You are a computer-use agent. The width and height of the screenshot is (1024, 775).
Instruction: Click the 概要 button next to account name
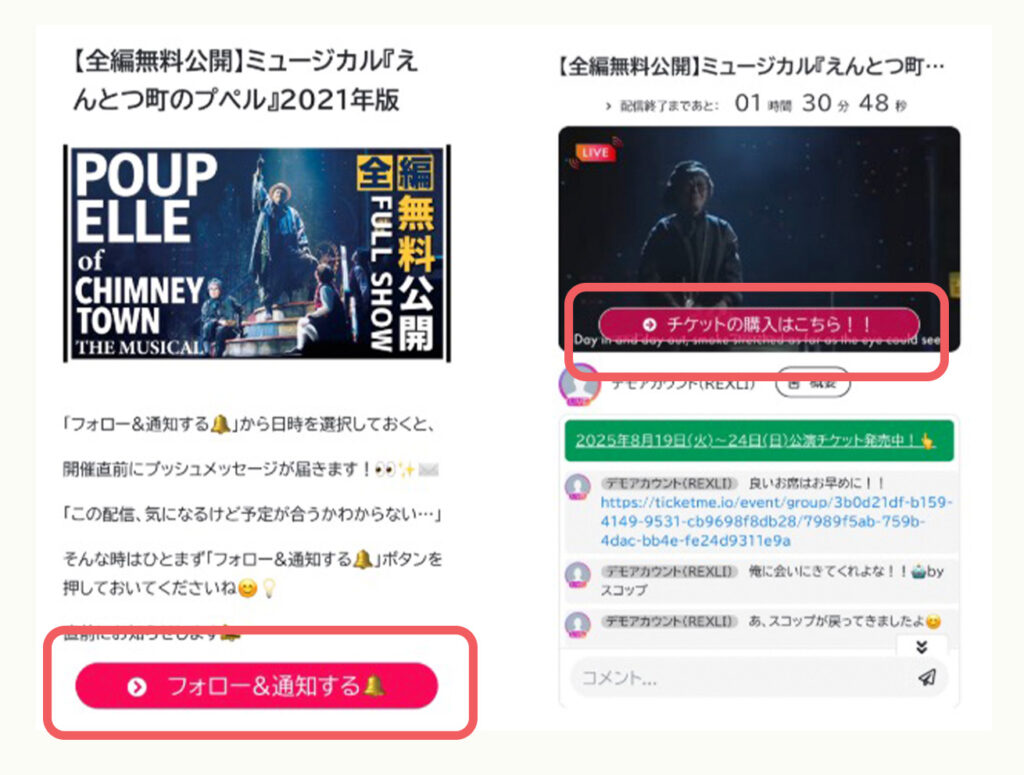812,383
